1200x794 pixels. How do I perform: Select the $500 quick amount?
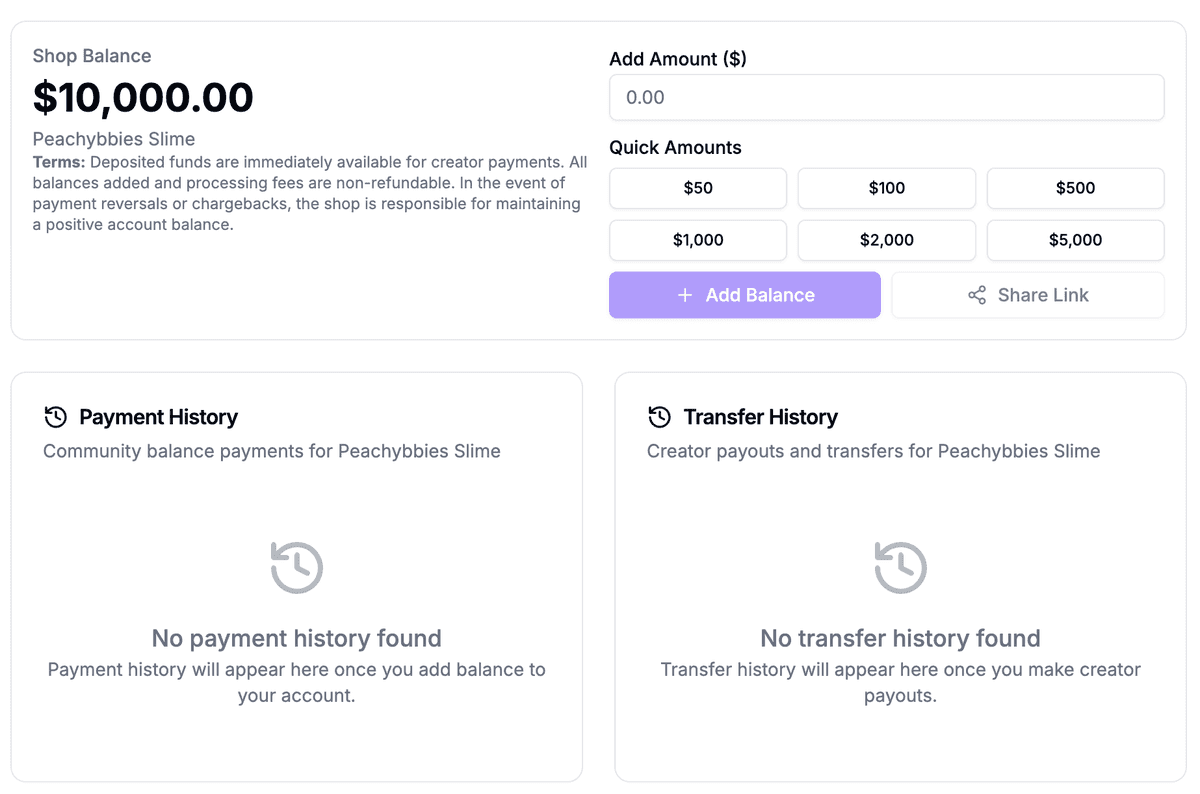click(x=1075, y=188)
